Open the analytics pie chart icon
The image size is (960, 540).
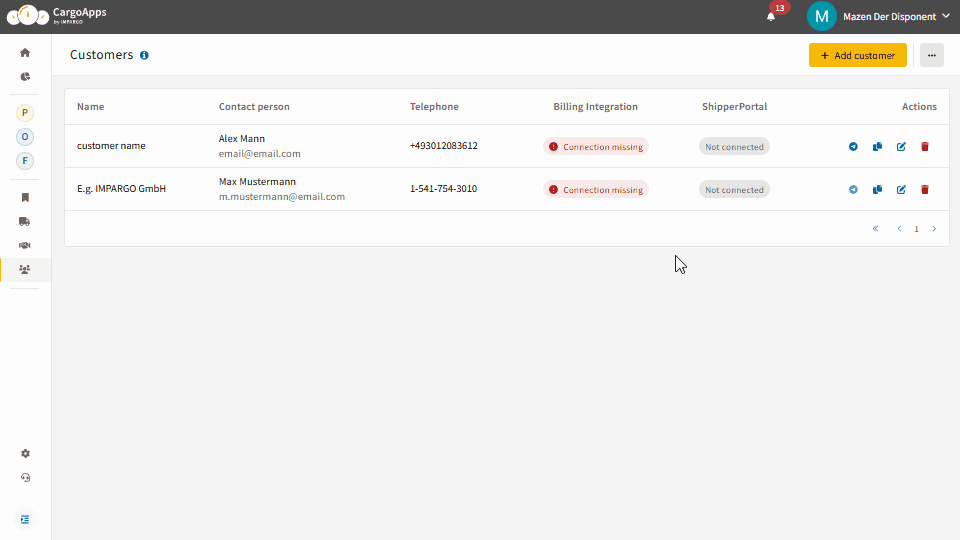[25, 77]
